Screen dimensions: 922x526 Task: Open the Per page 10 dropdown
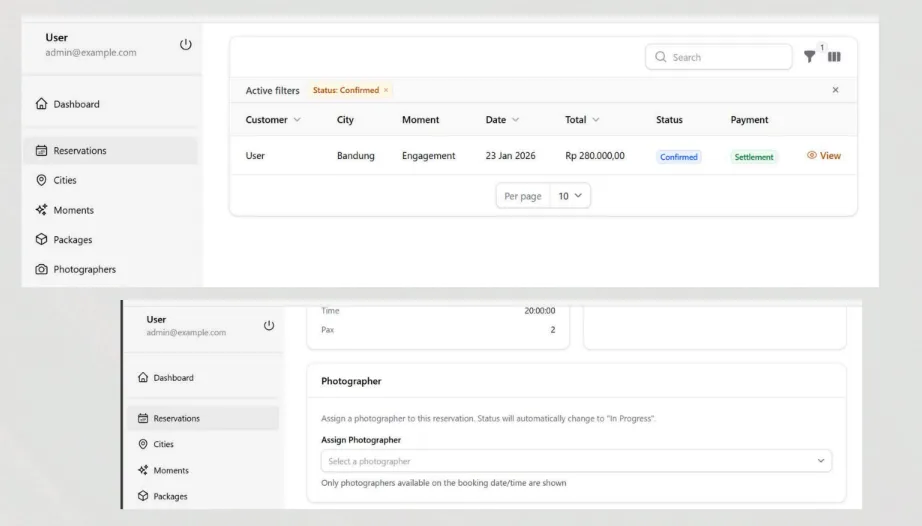pos(570,196)
